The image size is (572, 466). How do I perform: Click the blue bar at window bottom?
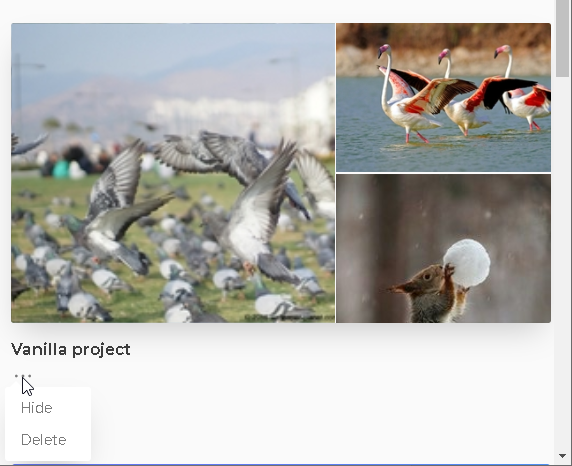coord(281,465)
